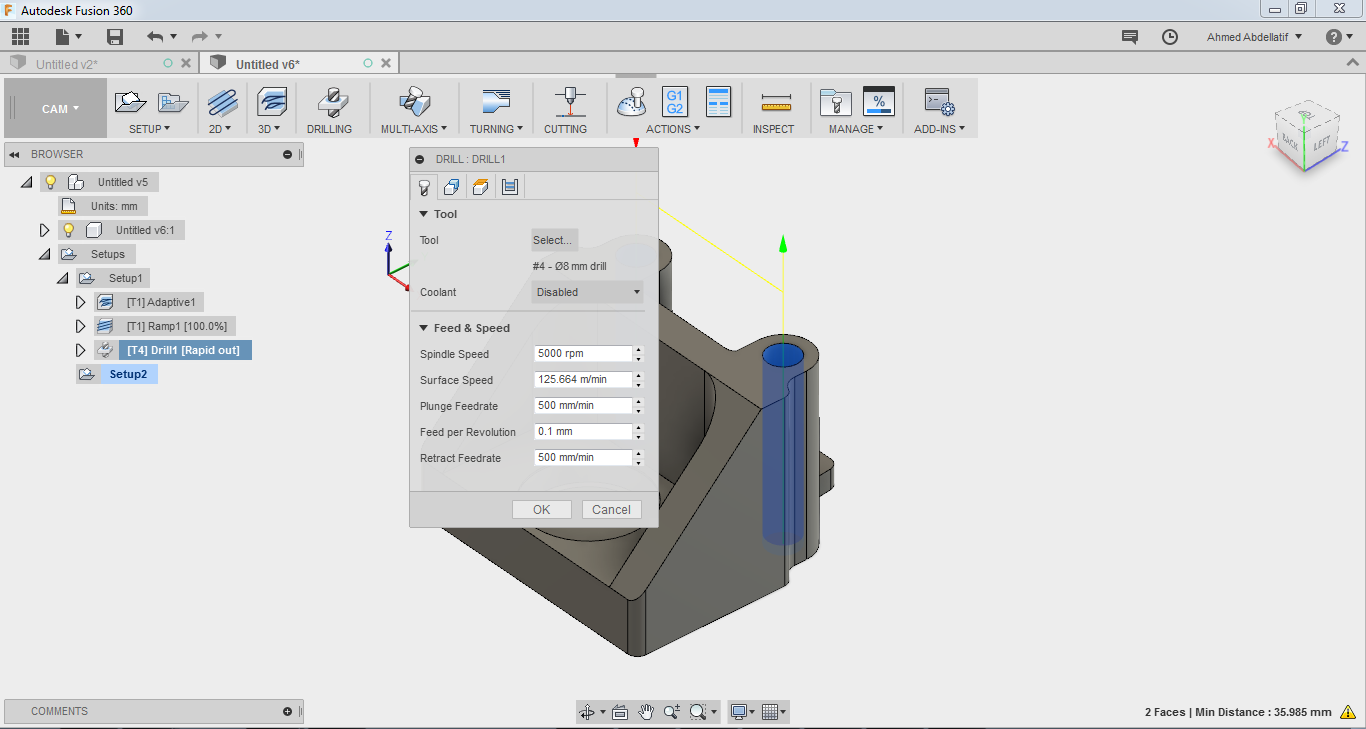Expand the Untitled v6:1 component node
1366x729 pixels.
tap(45, 230)
